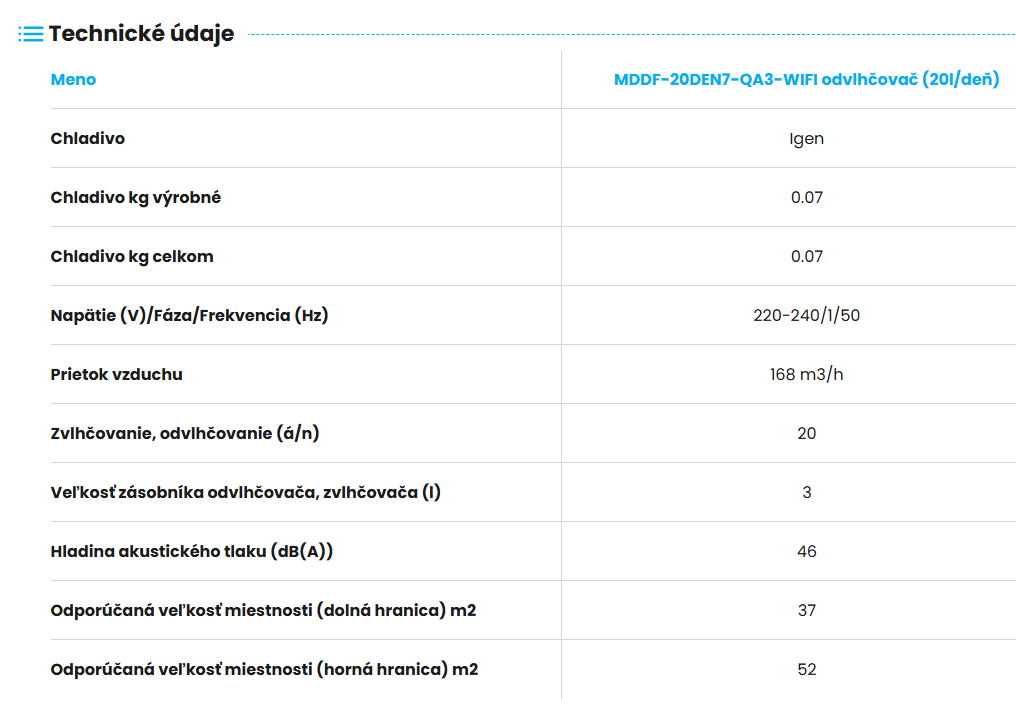Select the Zvlhčovanie, odvlhčovanie (á/n) label
The height and width of the screenshot is (709, 1016).
[185, 434]
